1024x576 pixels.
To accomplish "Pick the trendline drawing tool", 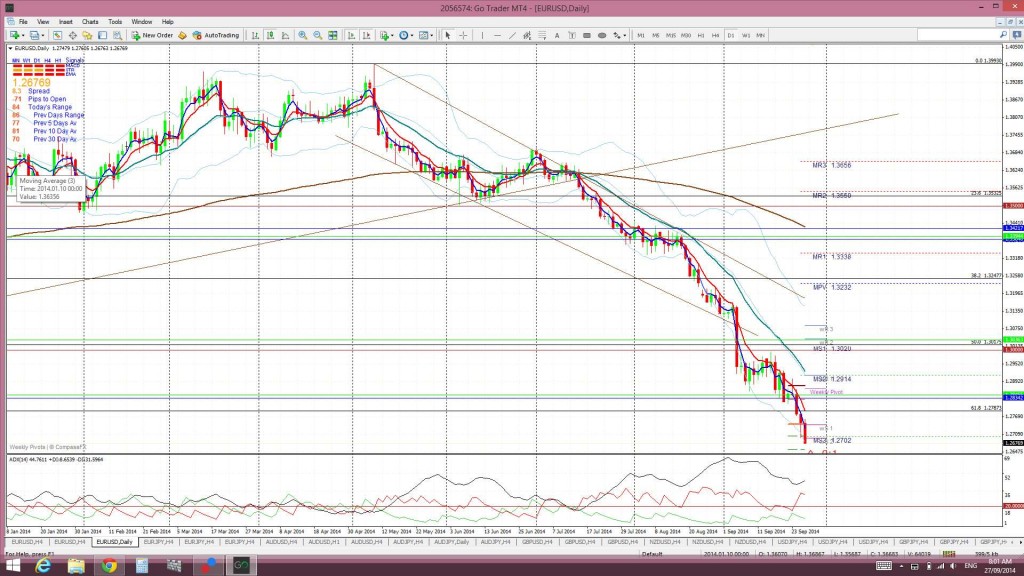I will [x=513, y=35].
